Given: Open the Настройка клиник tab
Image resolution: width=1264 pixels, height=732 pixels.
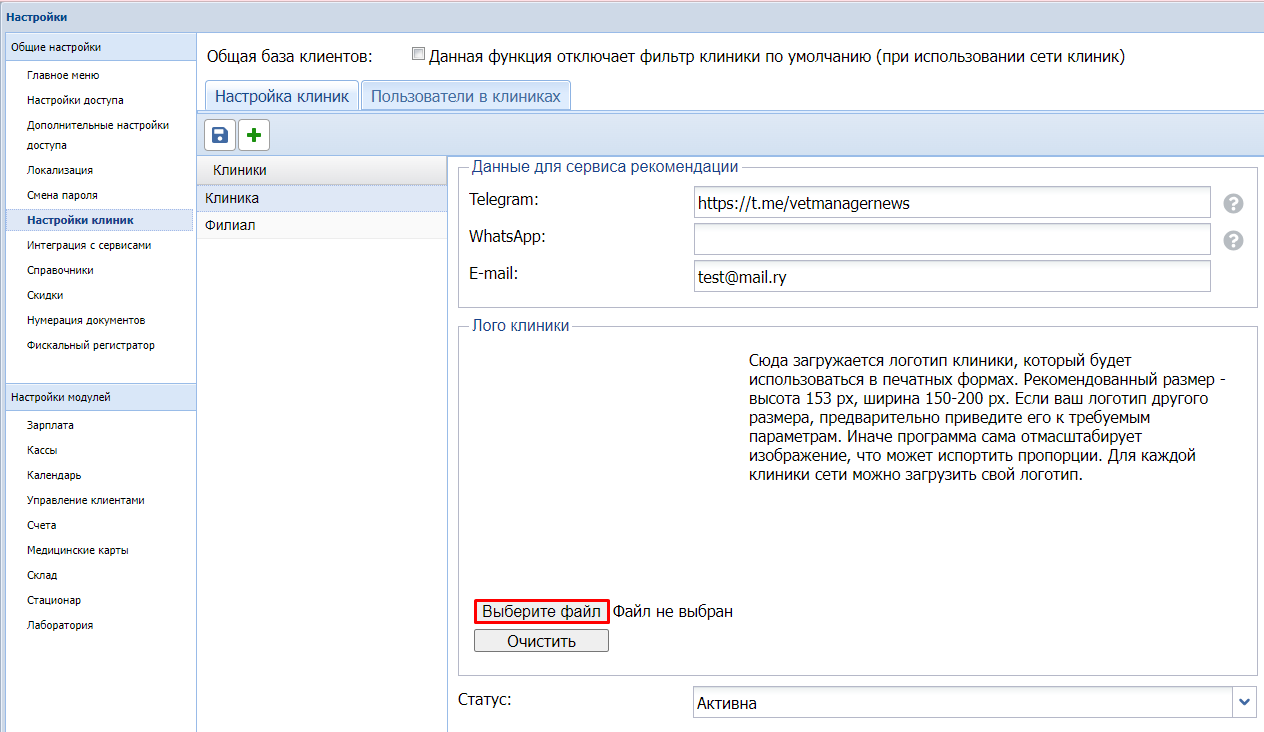Looking at the screenshot, I should click(281, 96).
